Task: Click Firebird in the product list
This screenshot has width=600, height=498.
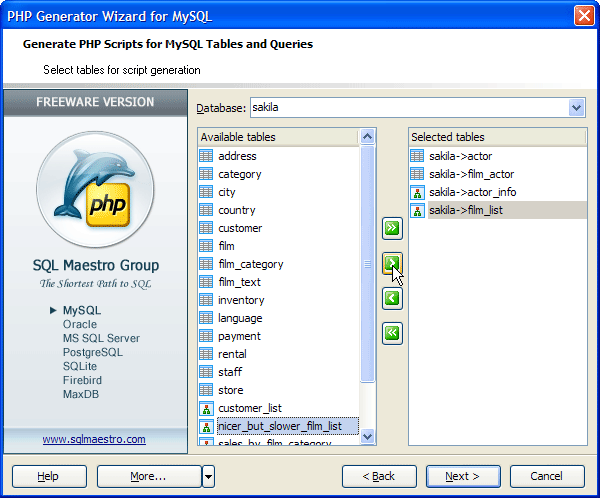Action: pyautogui.click(x=82, y=380)
